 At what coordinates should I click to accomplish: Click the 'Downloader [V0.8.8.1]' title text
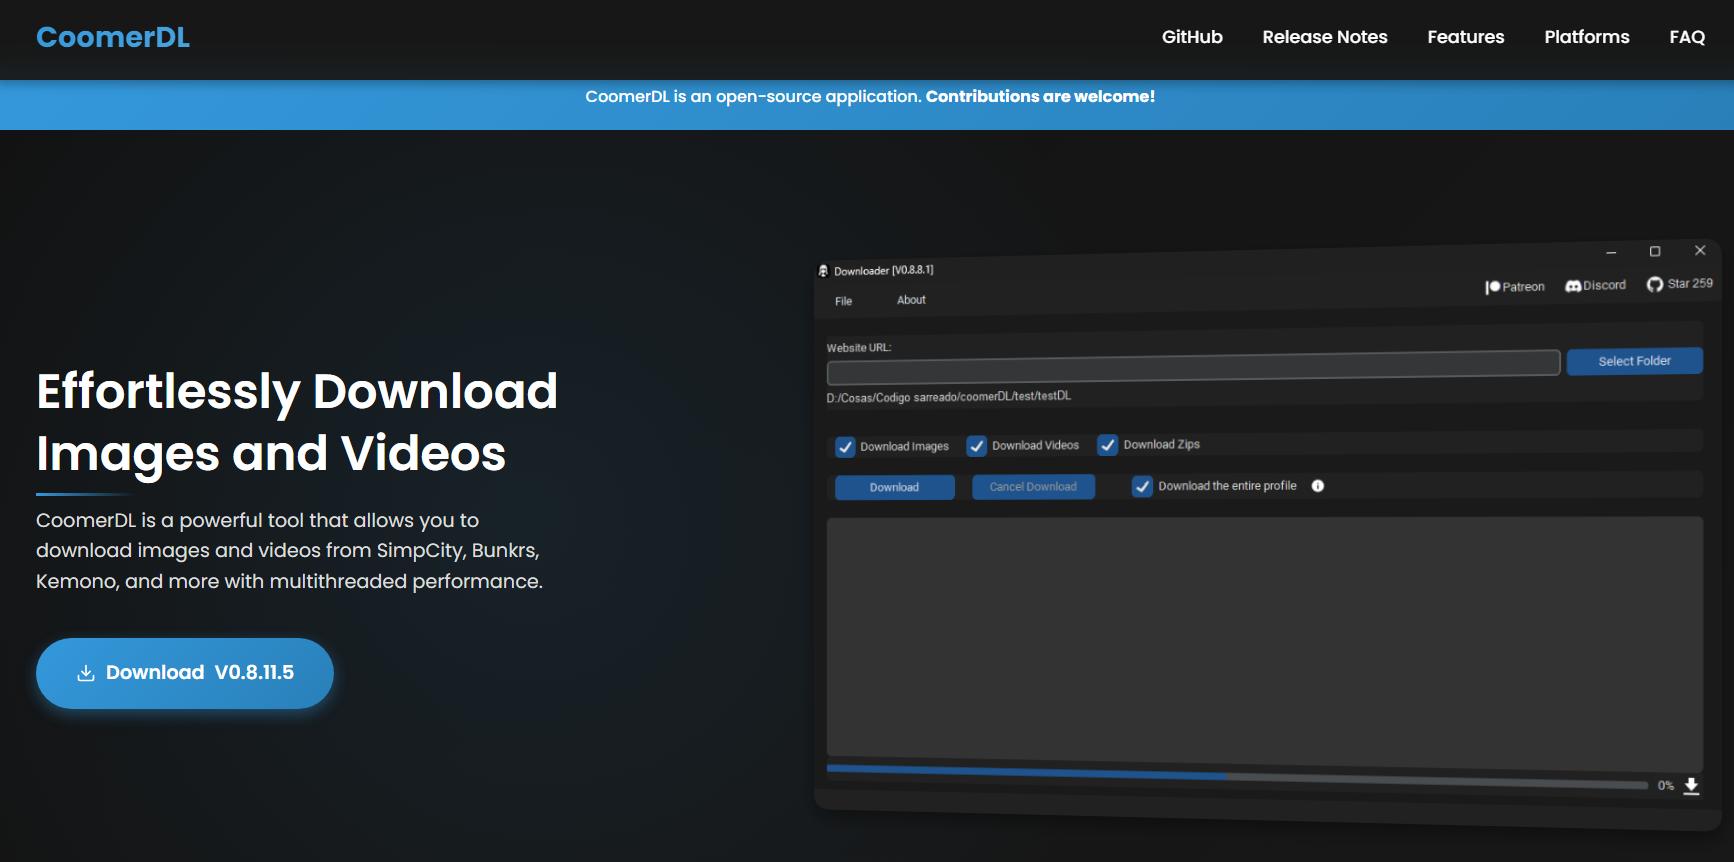[884, 271]
